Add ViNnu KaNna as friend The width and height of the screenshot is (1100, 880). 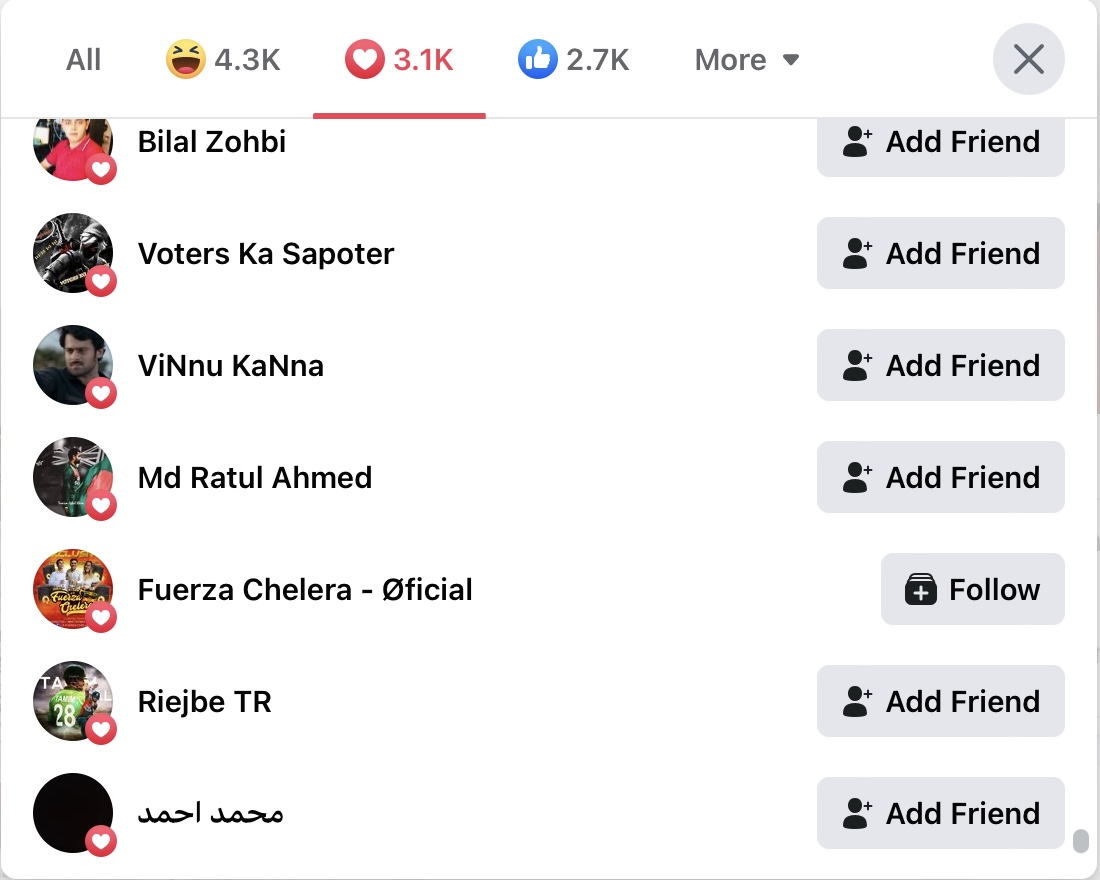pos(941,365)
